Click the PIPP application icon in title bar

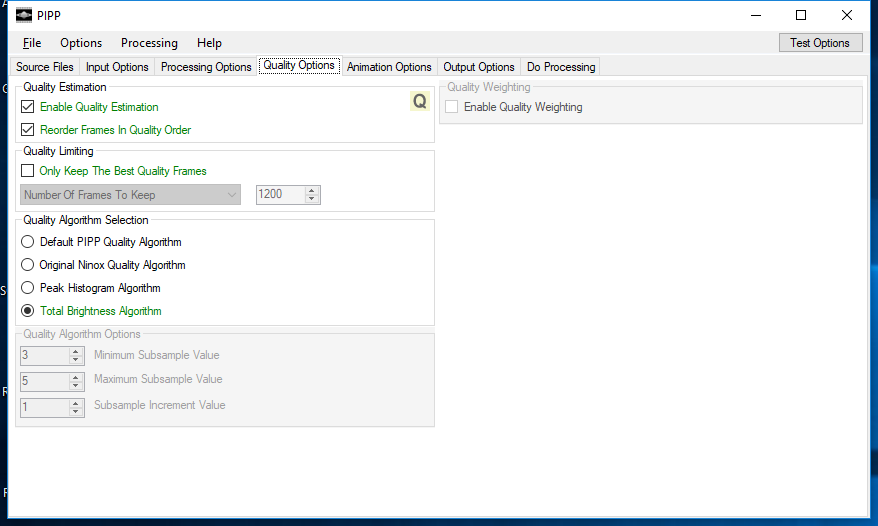click(24, 15)
